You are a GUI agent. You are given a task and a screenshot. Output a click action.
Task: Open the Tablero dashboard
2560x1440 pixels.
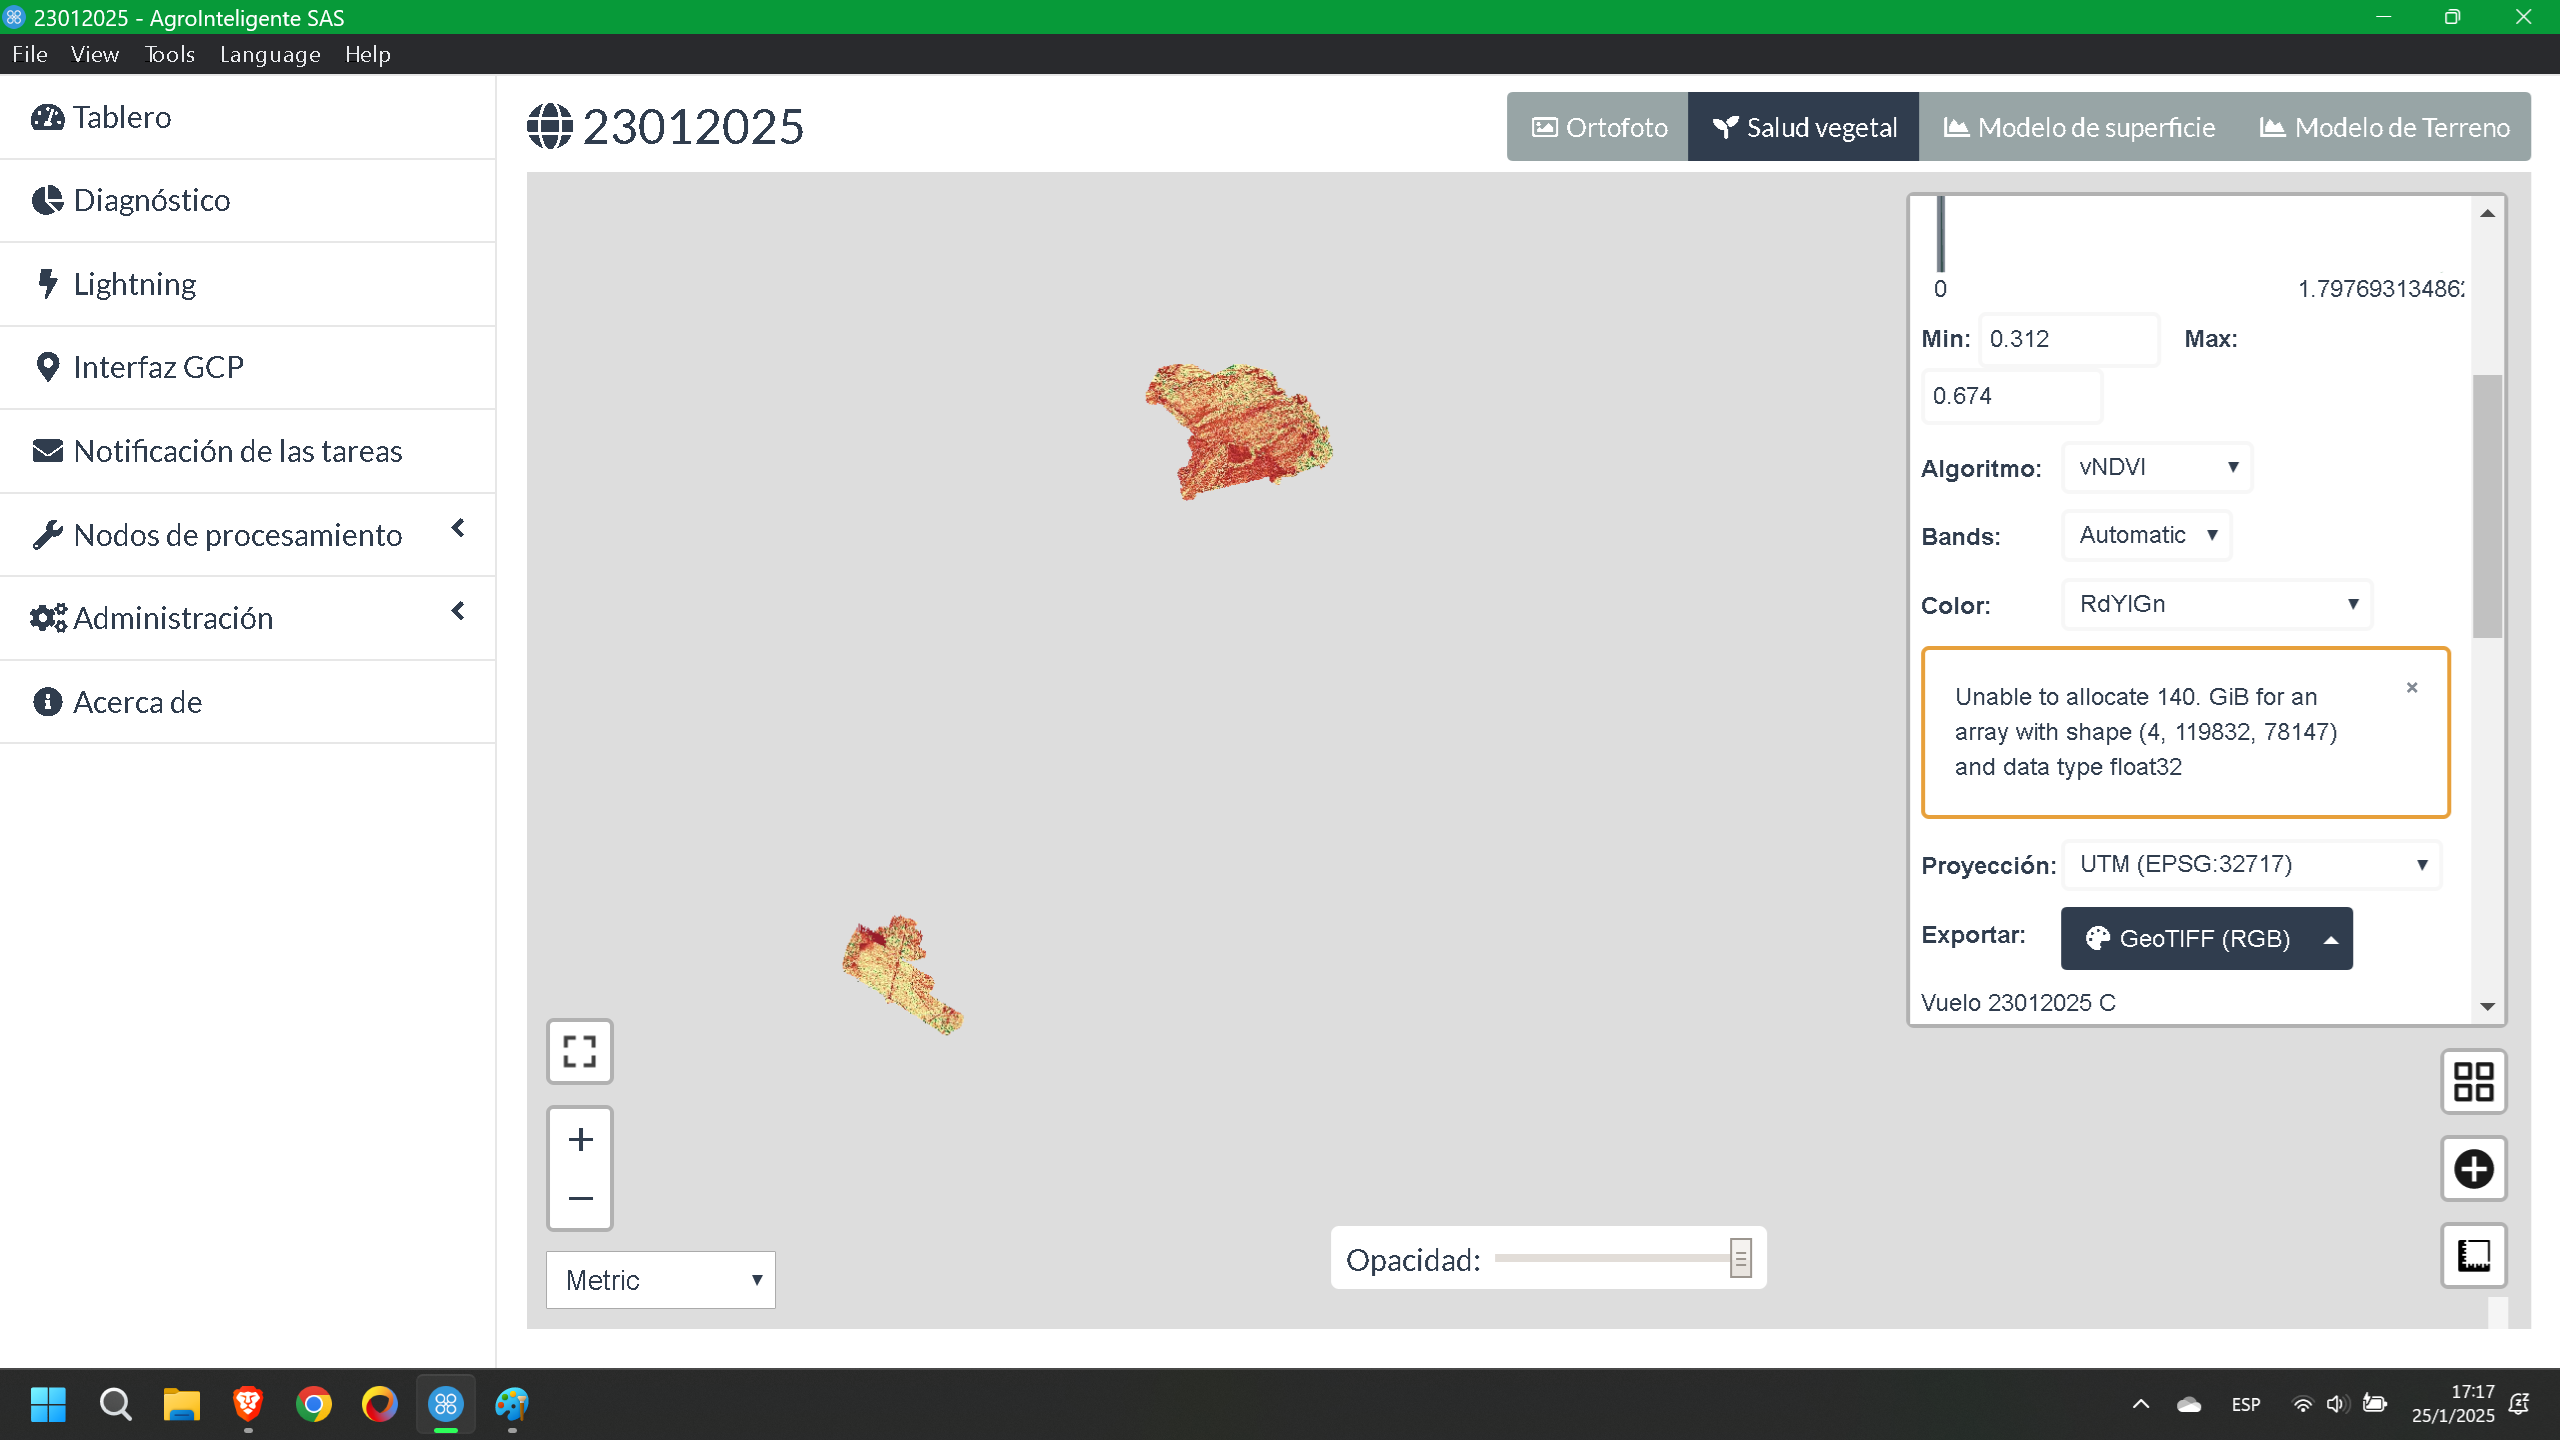tap(122, 117)
